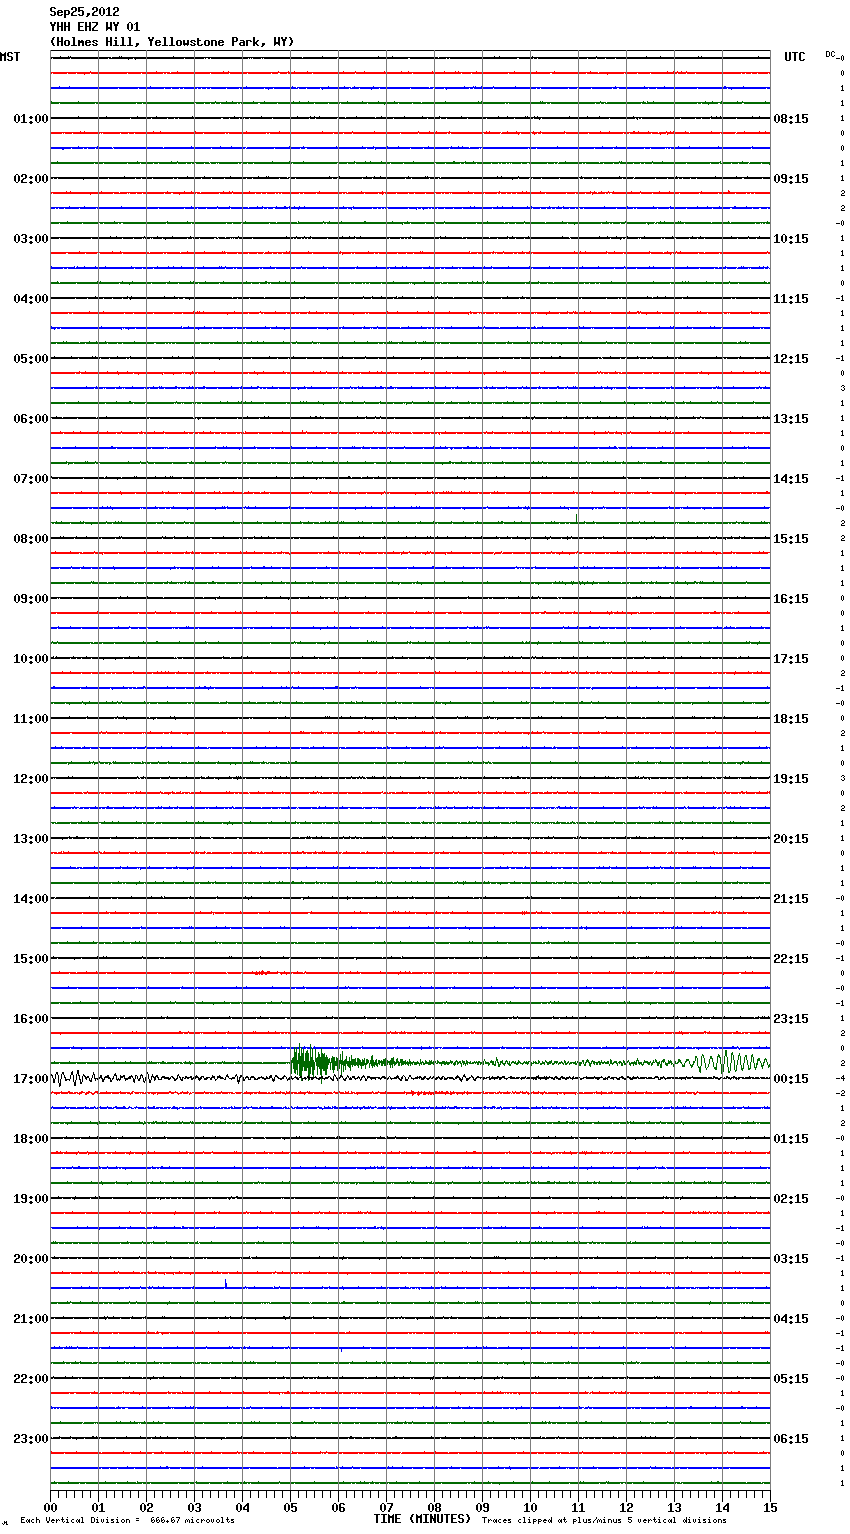Click the green surface waves near minute 14

coord(730,1062)
